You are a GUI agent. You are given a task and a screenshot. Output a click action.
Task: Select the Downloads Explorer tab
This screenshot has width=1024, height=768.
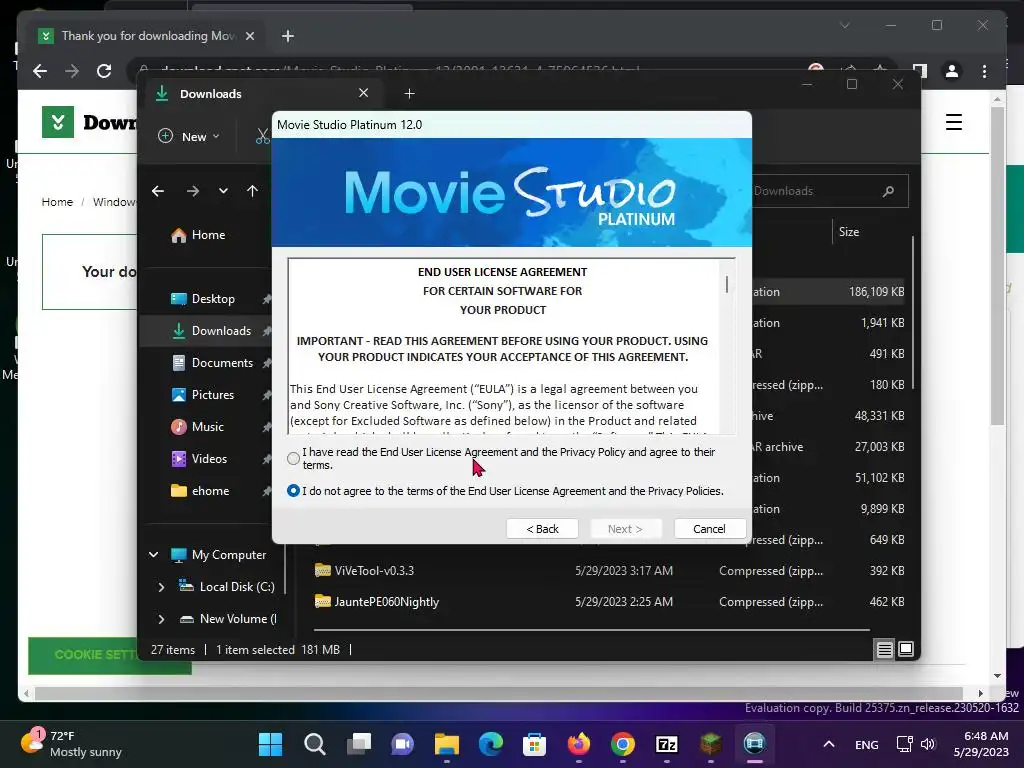coord(263,93)
